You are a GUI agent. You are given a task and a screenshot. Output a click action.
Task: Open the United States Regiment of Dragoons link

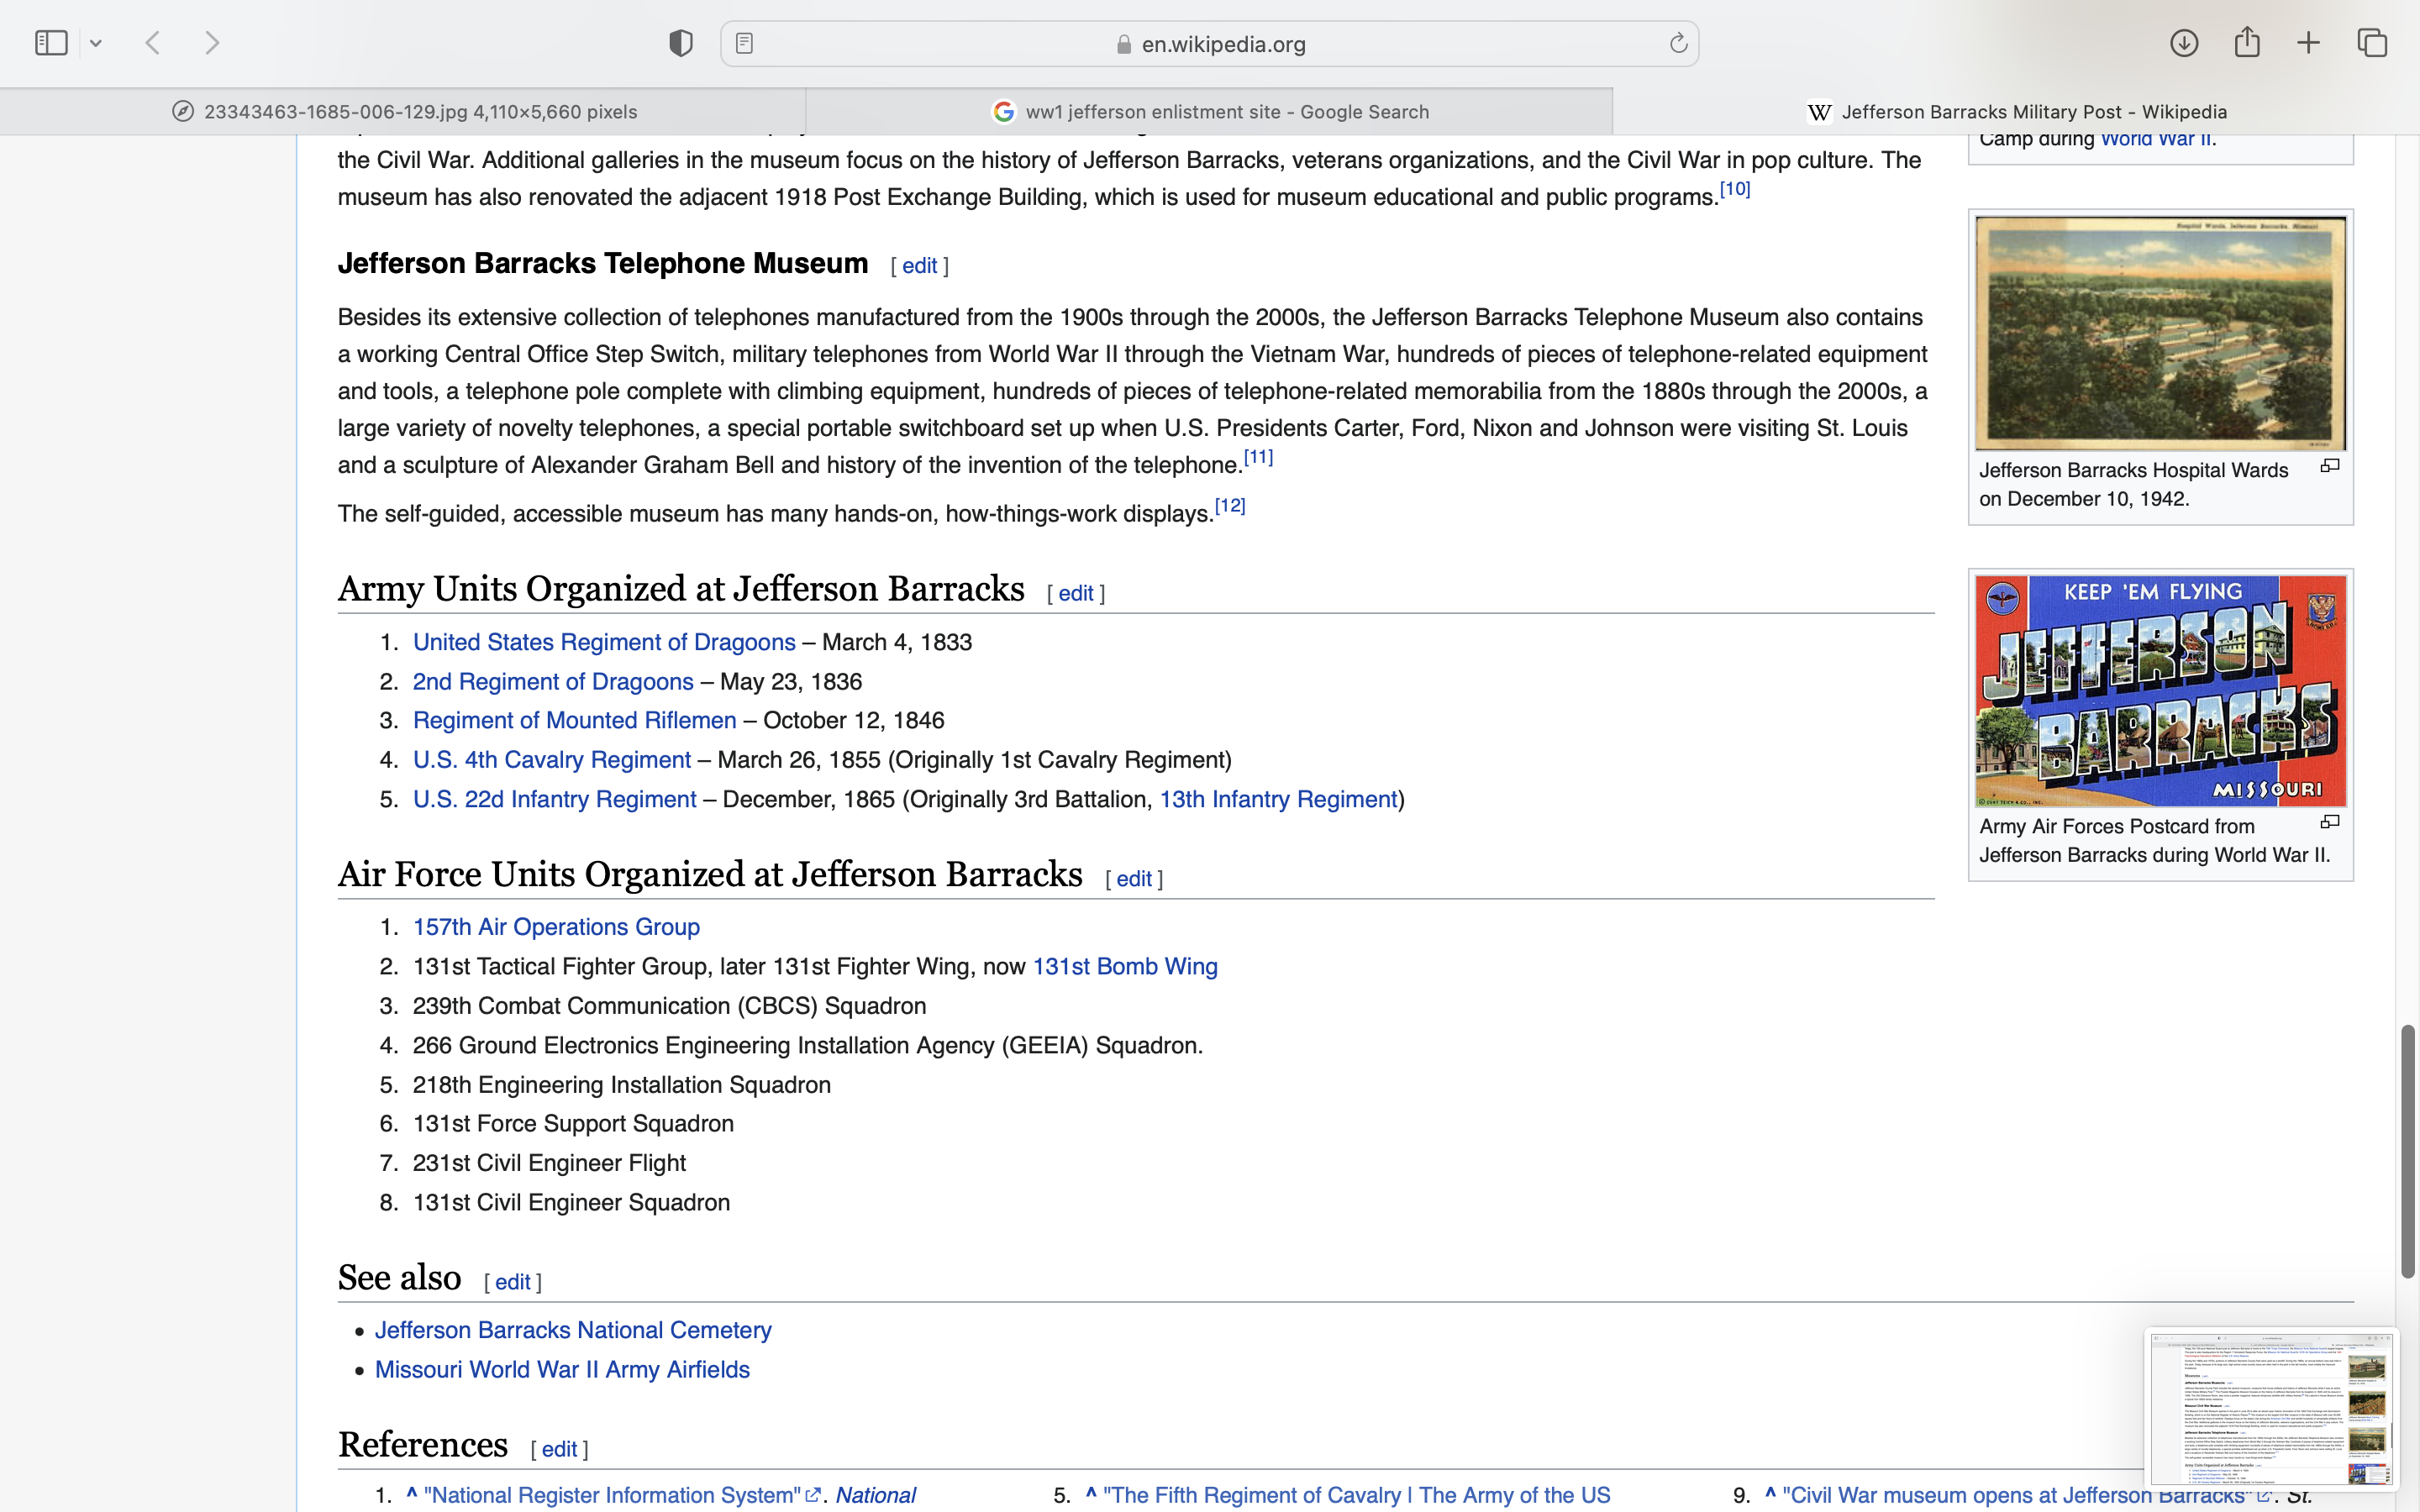click(603, 642)
